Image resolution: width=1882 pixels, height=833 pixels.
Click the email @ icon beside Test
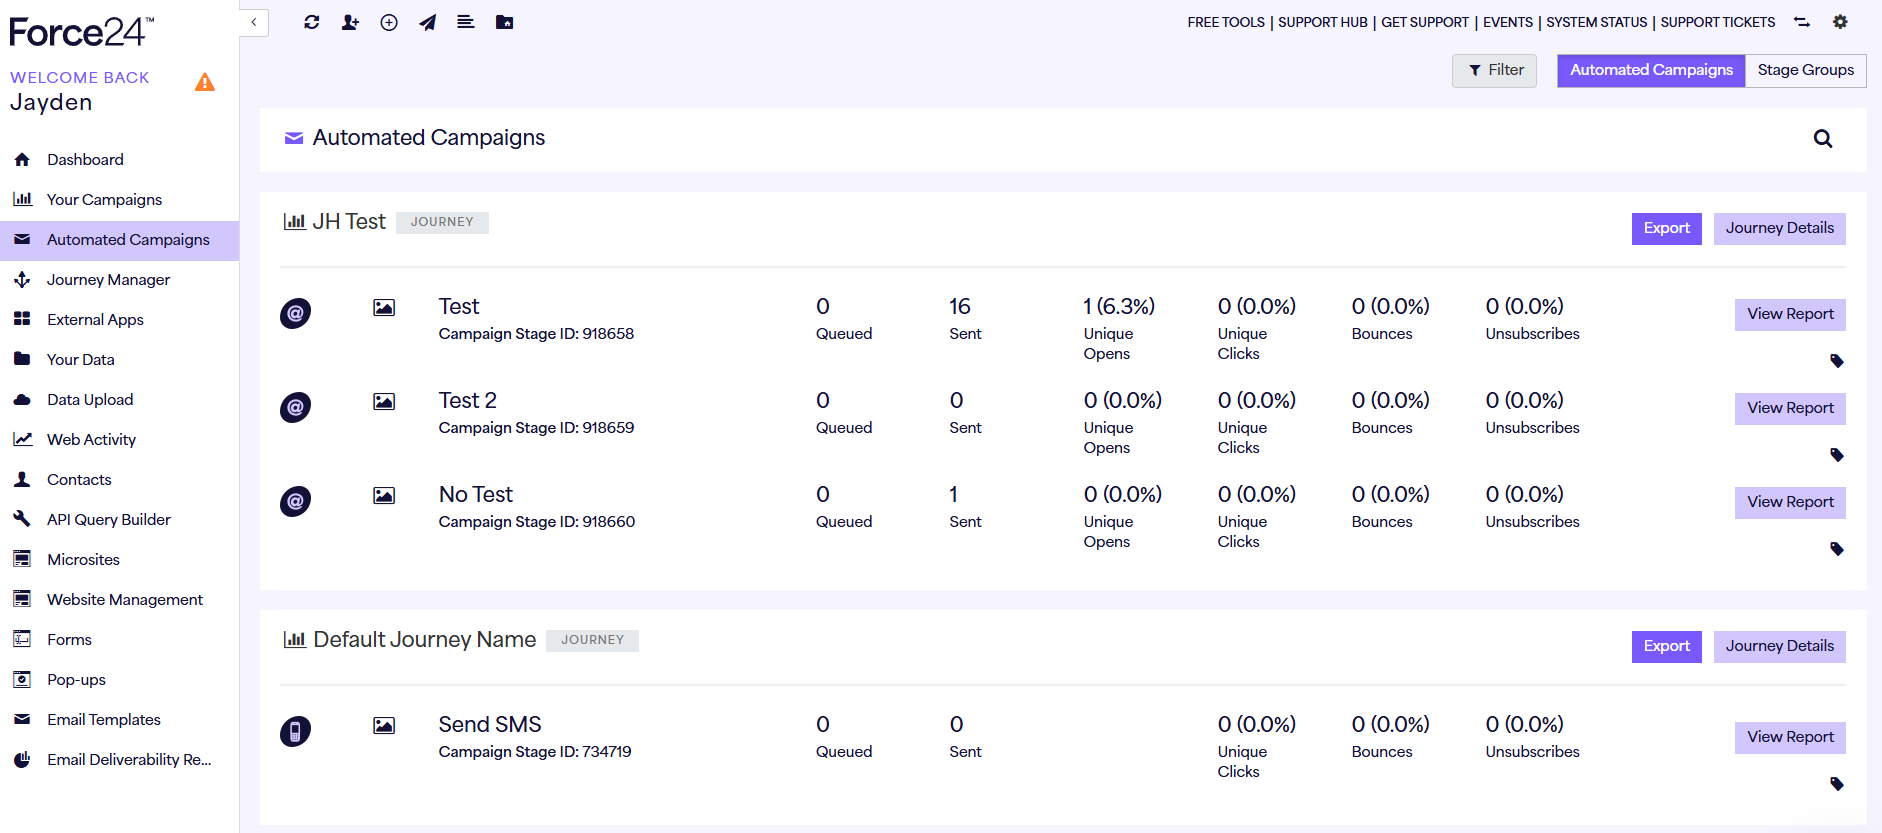pos(295,313)
